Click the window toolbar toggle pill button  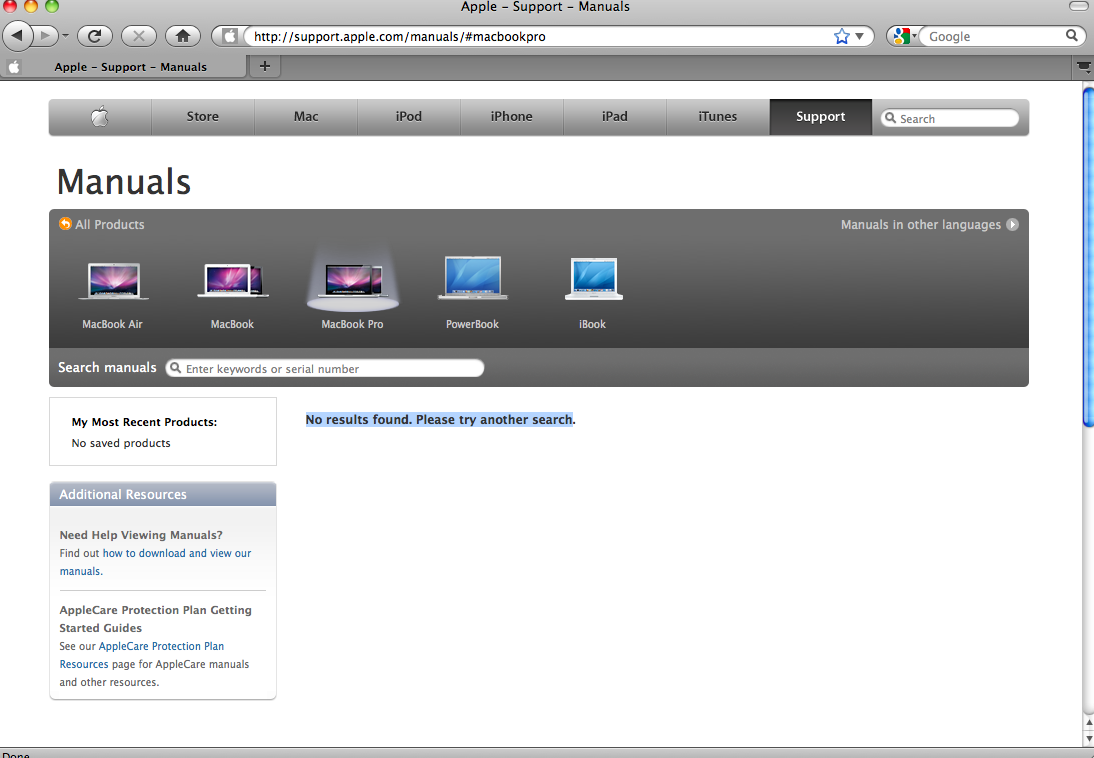1078,6
